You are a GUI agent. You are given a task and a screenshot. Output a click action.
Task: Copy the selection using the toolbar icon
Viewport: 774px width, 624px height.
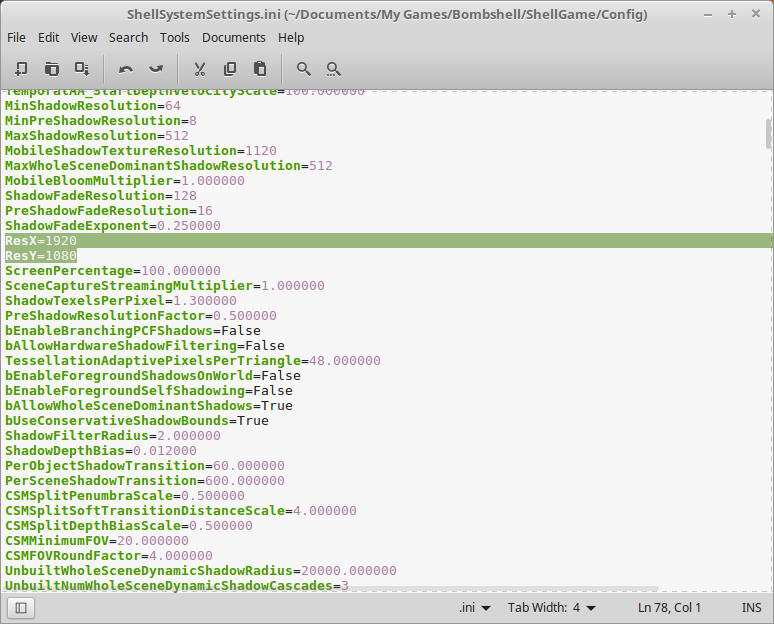(x=230, y=69)
